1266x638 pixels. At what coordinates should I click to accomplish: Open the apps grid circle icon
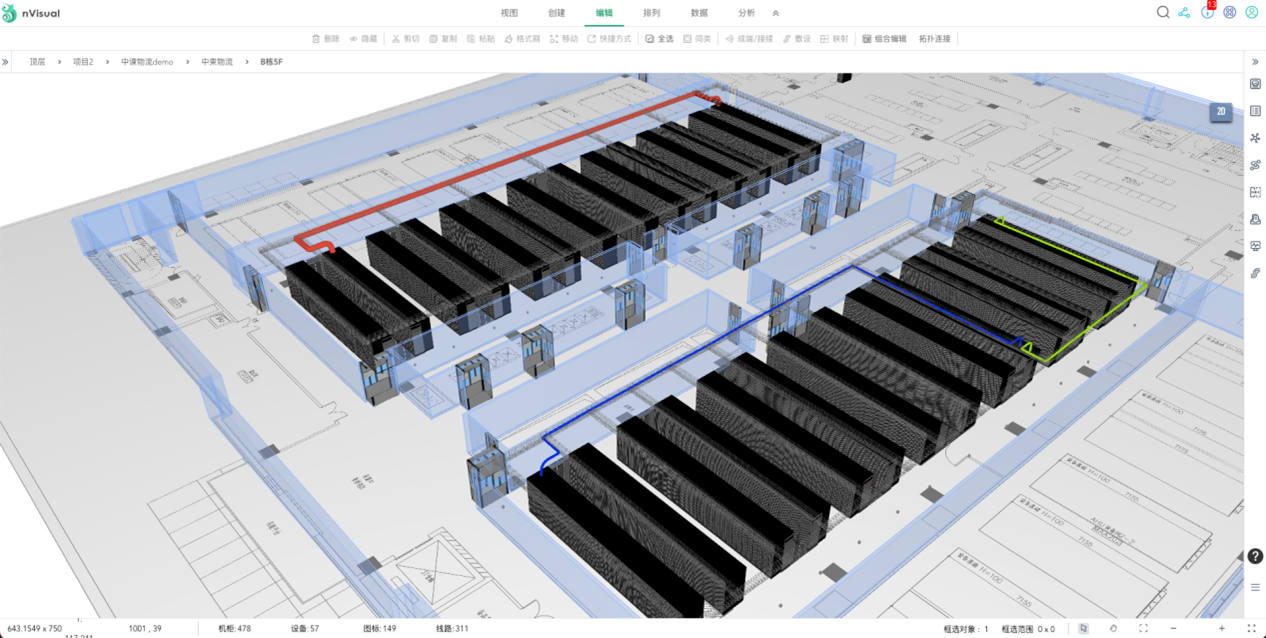pos(1230,13)
